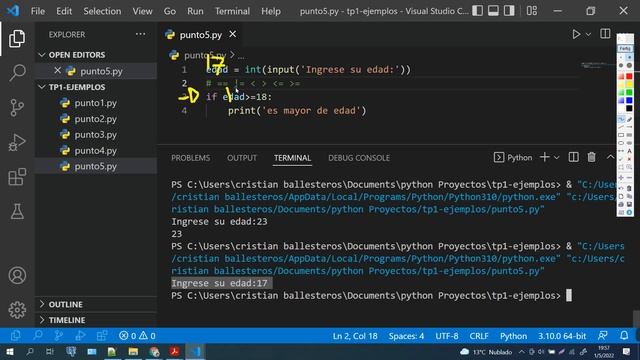Pick the green color in drawing palette

(x=629, y=92)
